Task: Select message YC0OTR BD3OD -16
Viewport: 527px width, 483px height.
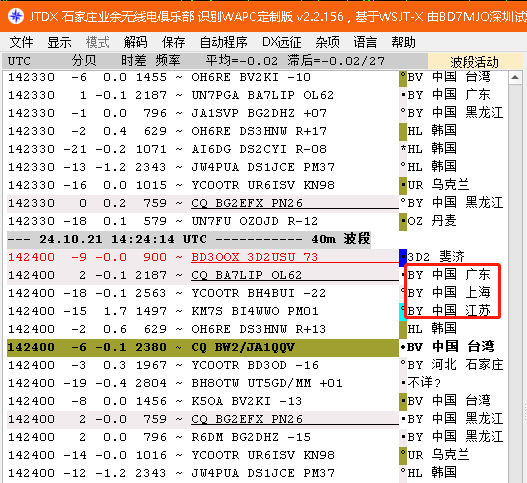Action: click(255, 365)
